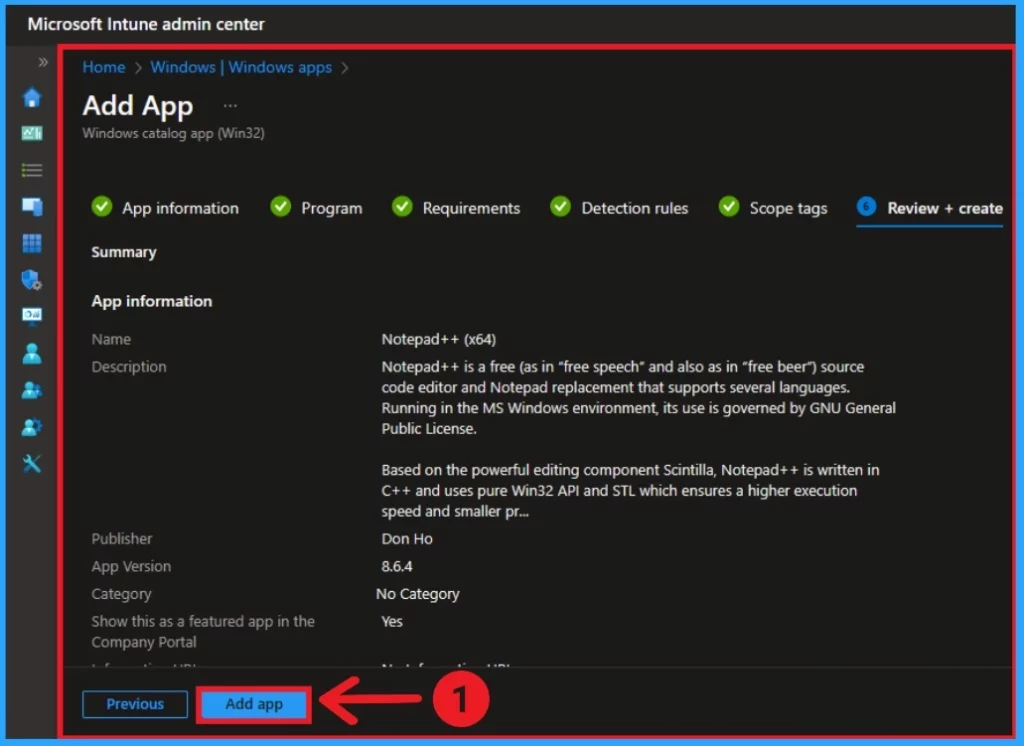Click the description text starting Notepad++ is a free
Image resolution: width=1024 pixels, height=746 pixels.
tap(639, 398)
